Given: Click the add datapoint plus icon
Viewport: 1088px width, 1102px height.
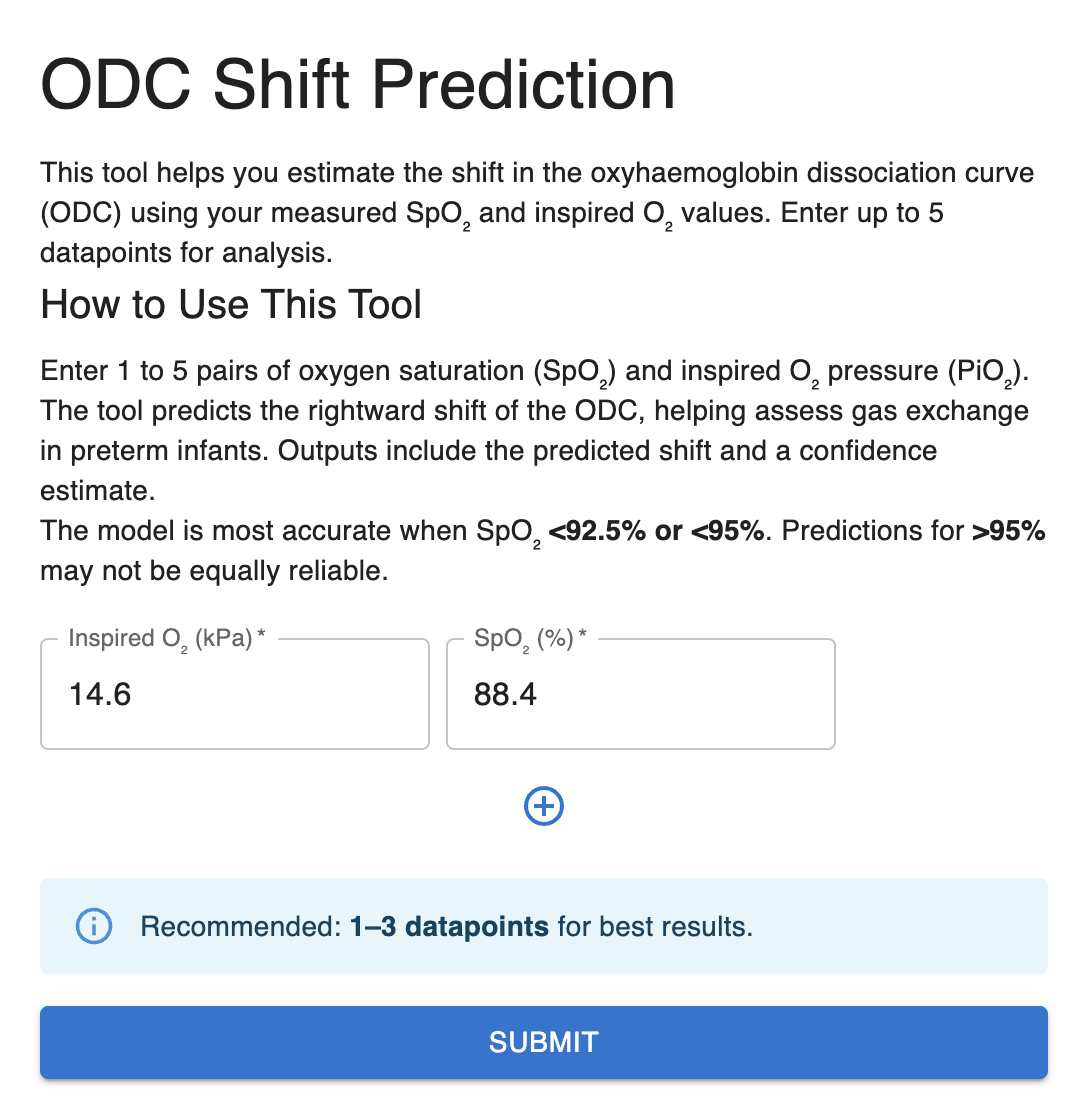Looking at the screenshot, I should coord(544,806).
